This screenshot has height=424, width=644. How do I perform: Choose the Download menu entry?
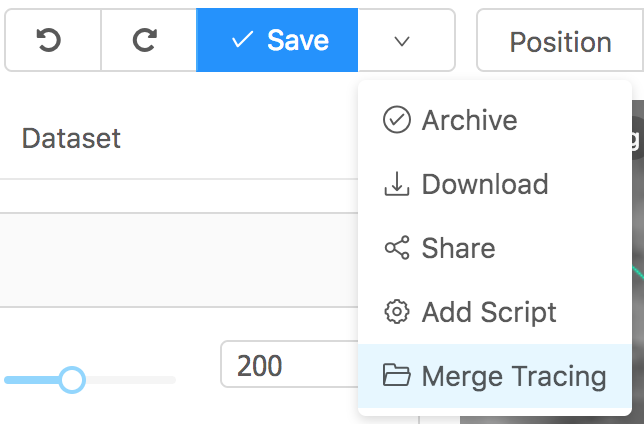pyautogui.click(x=494, y=184)
